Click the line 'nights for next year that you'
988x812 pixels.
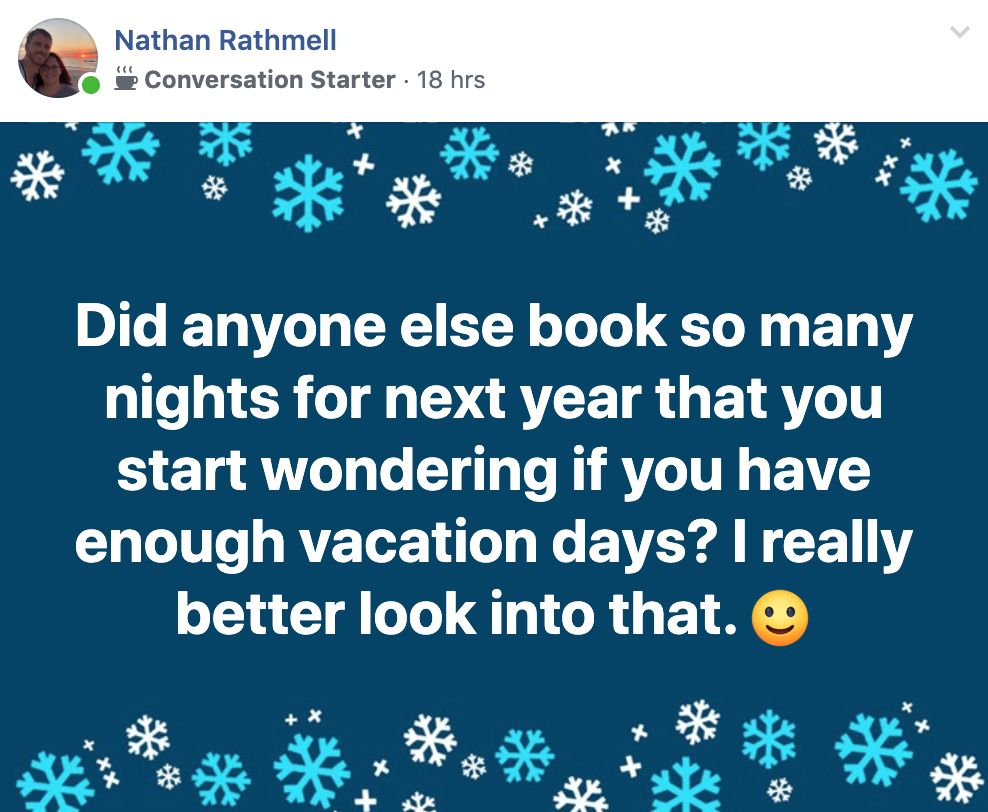494,399
